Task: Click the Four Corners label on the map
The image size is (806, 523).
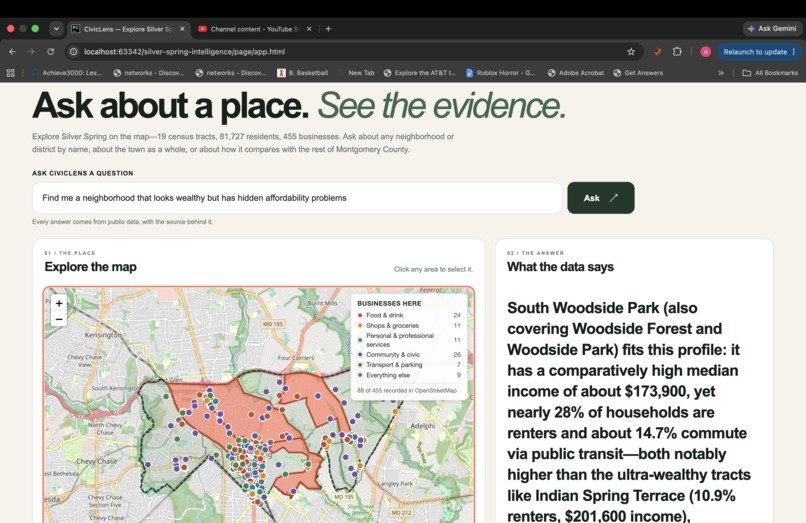Action: tap(296, 357)
